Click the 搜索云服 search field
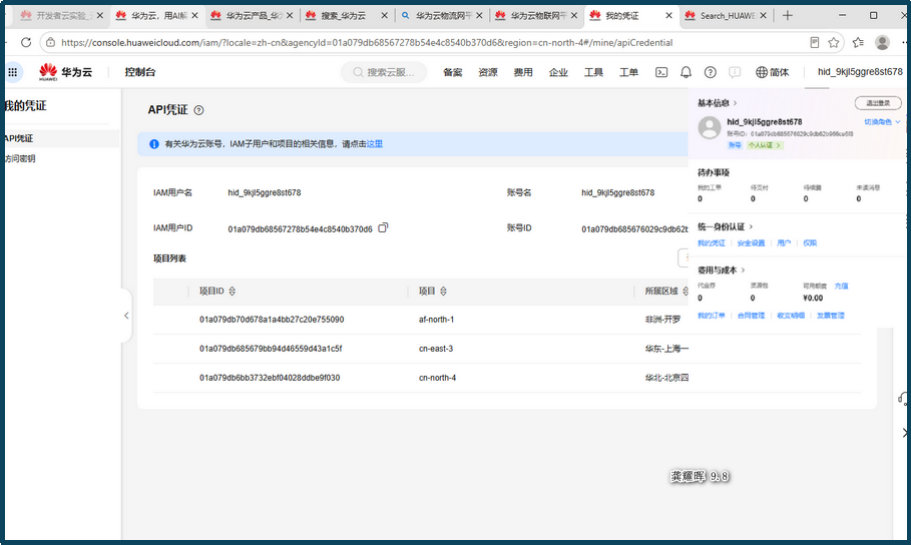The width and height of the screenshot is (911, 545). click(384, 72)
